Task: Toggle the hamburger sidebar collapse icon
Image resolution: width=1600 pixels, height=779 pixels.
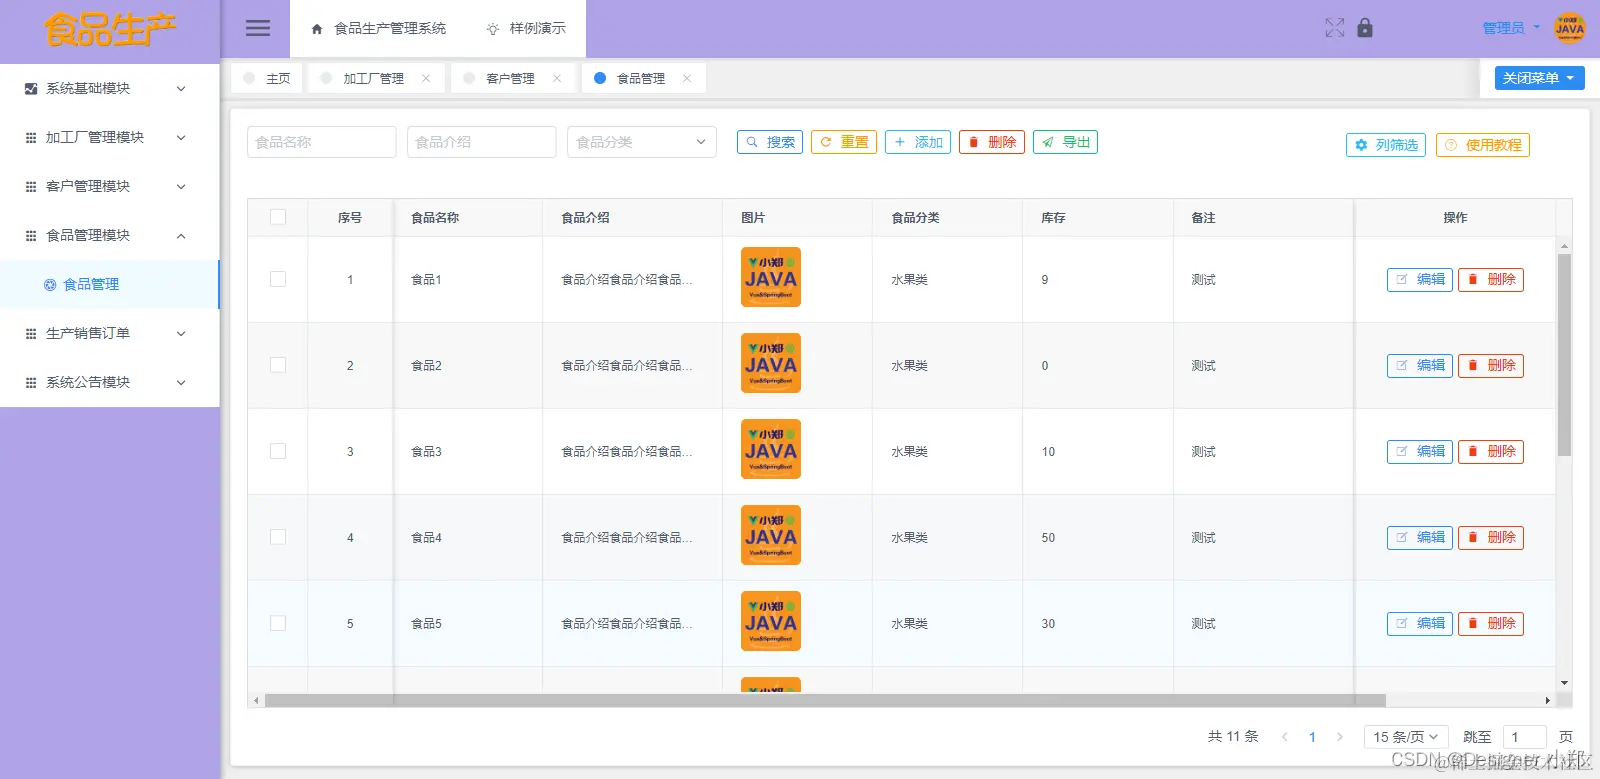Action: tap(258, 28)
